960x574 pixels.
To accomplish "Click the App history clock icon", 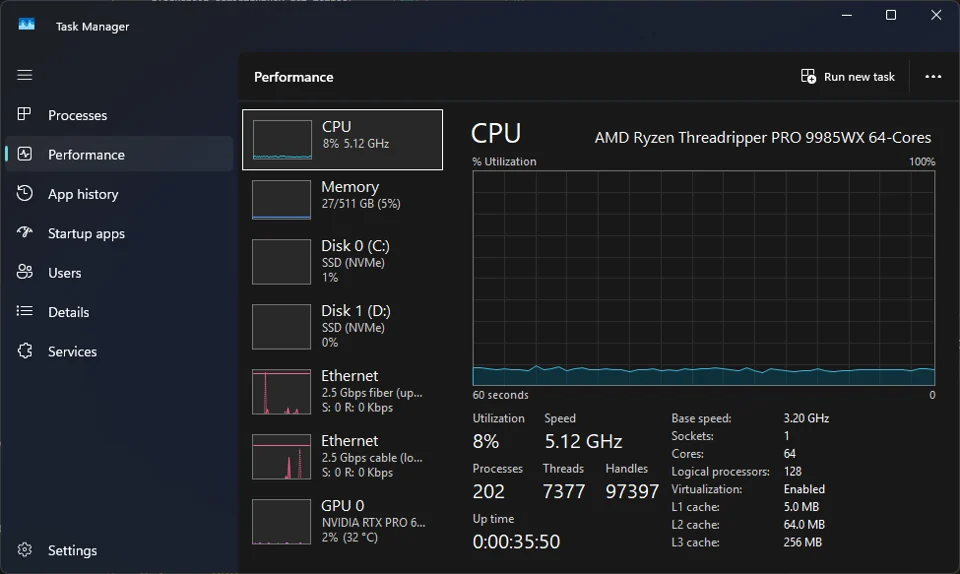I will [x=24, y=193].
